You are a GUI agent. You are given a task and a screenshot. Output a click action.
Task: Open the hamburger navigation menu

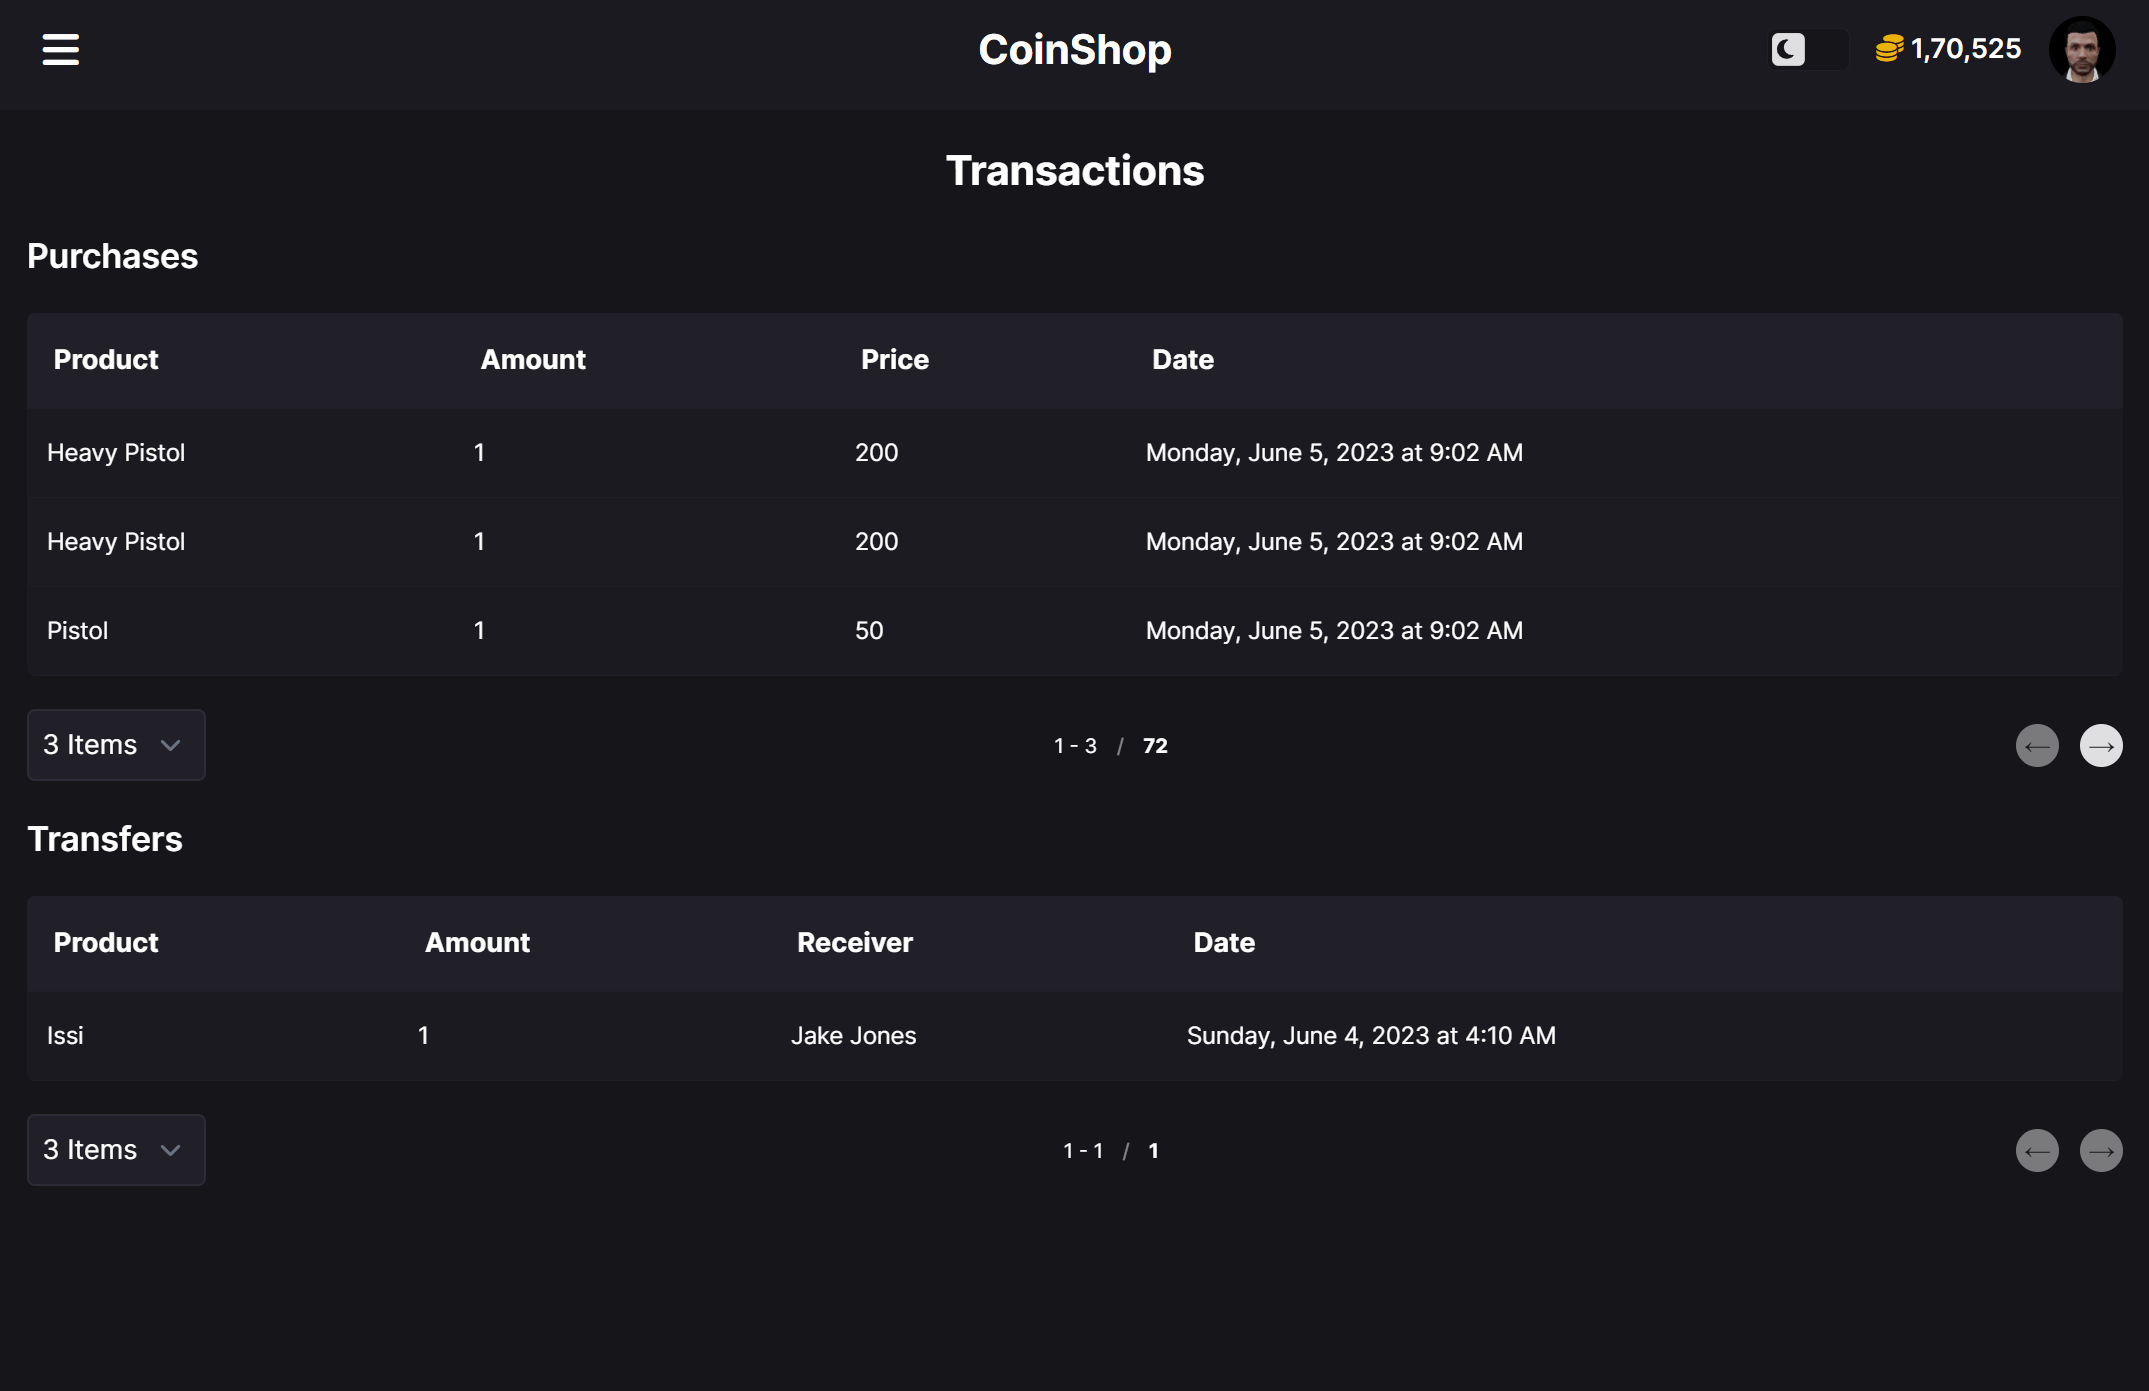click(60, 49)
